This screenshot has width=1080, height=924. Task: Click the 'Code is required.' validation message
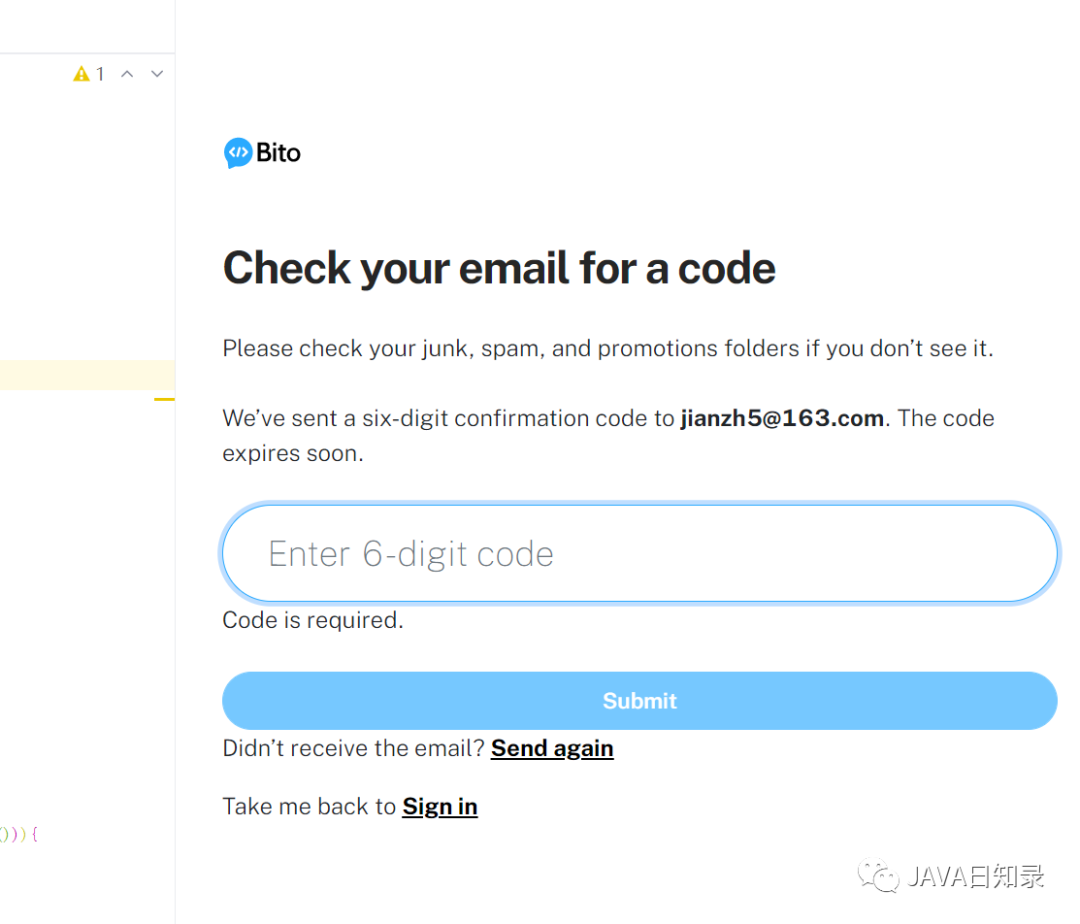pos(313,620)
